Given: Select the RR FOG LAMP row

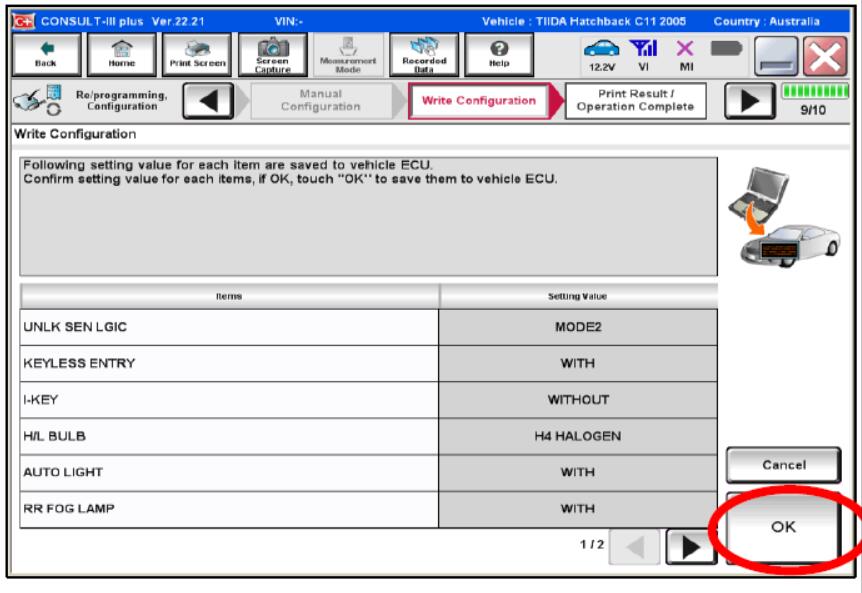Looking at the screenshot, I should 368,508.
